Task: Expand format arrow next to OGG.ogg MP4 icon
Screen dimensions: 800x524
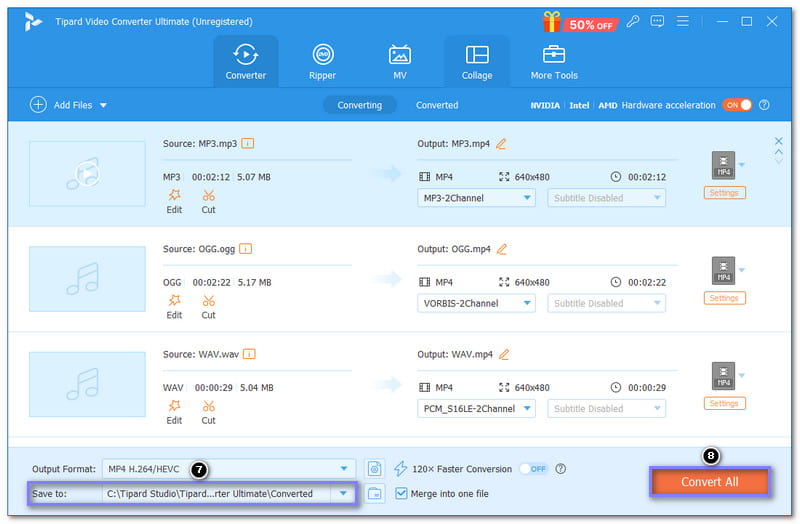Action: click(742, 270)
